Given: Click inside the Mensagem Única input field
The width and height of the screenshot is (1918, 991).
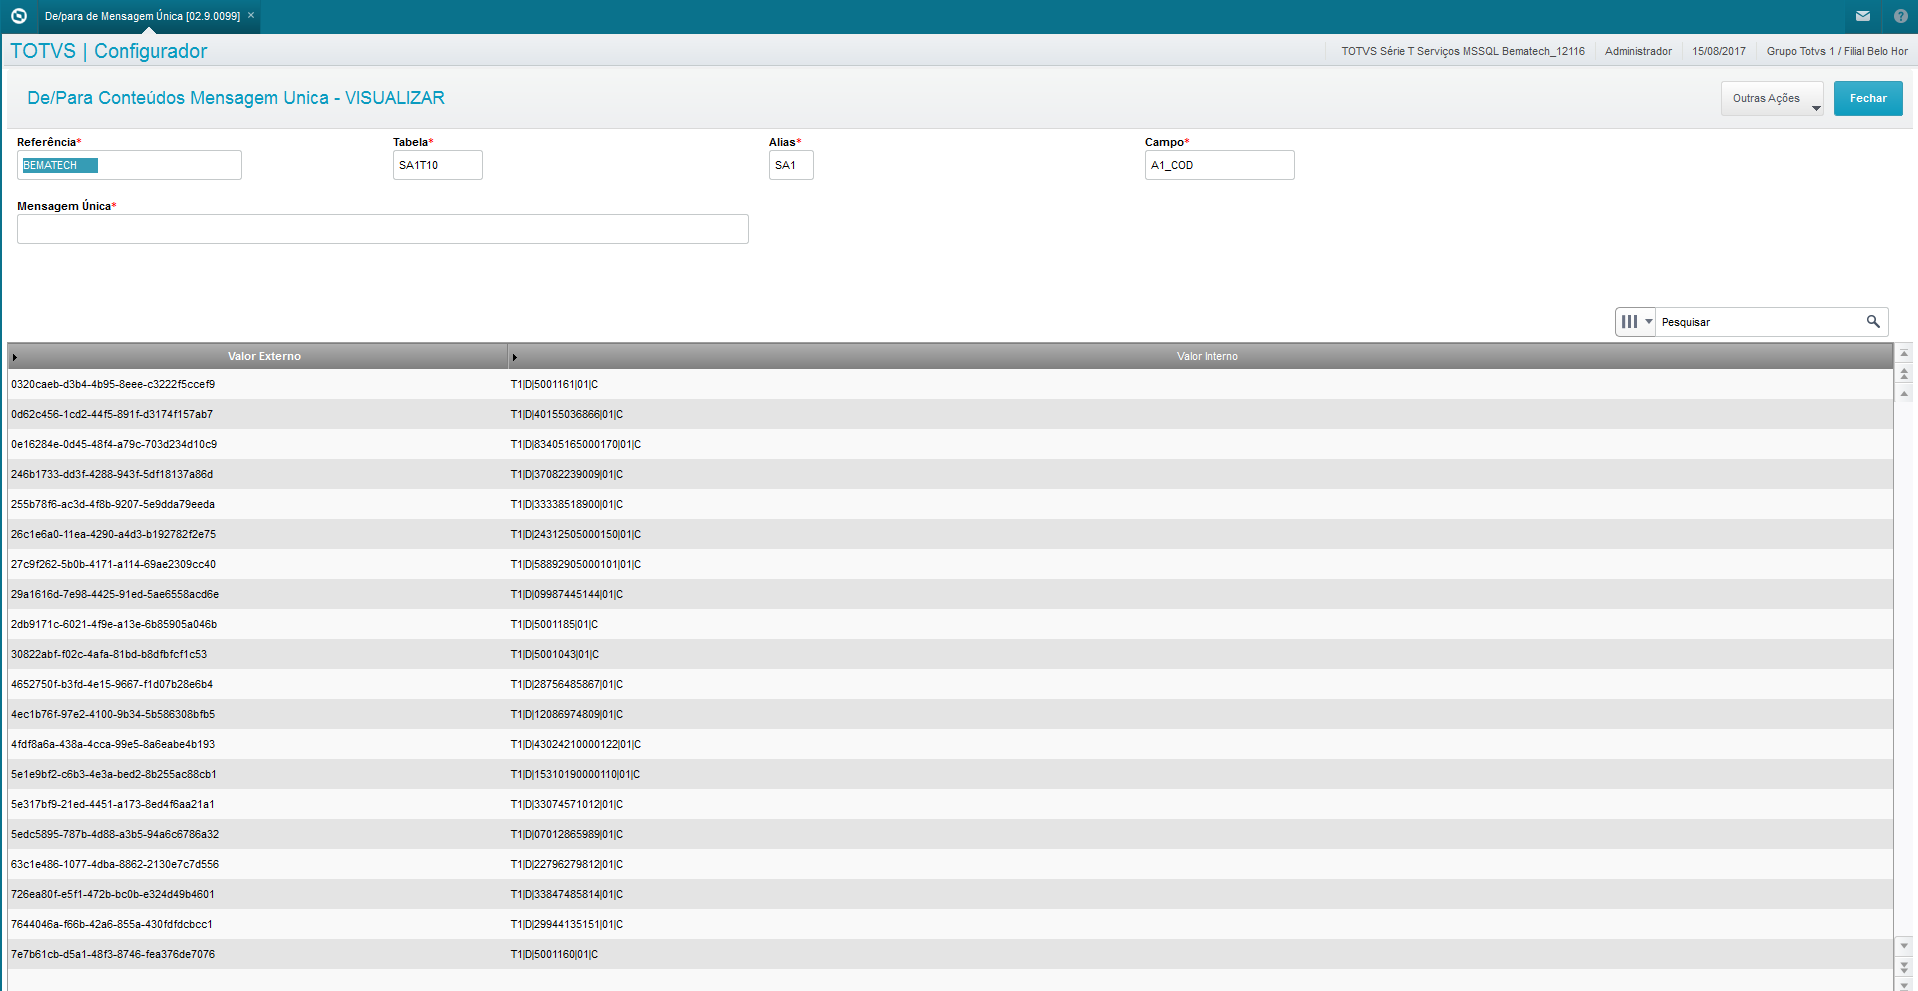Looking at the screenshot, I should click(x=382, y=229).
